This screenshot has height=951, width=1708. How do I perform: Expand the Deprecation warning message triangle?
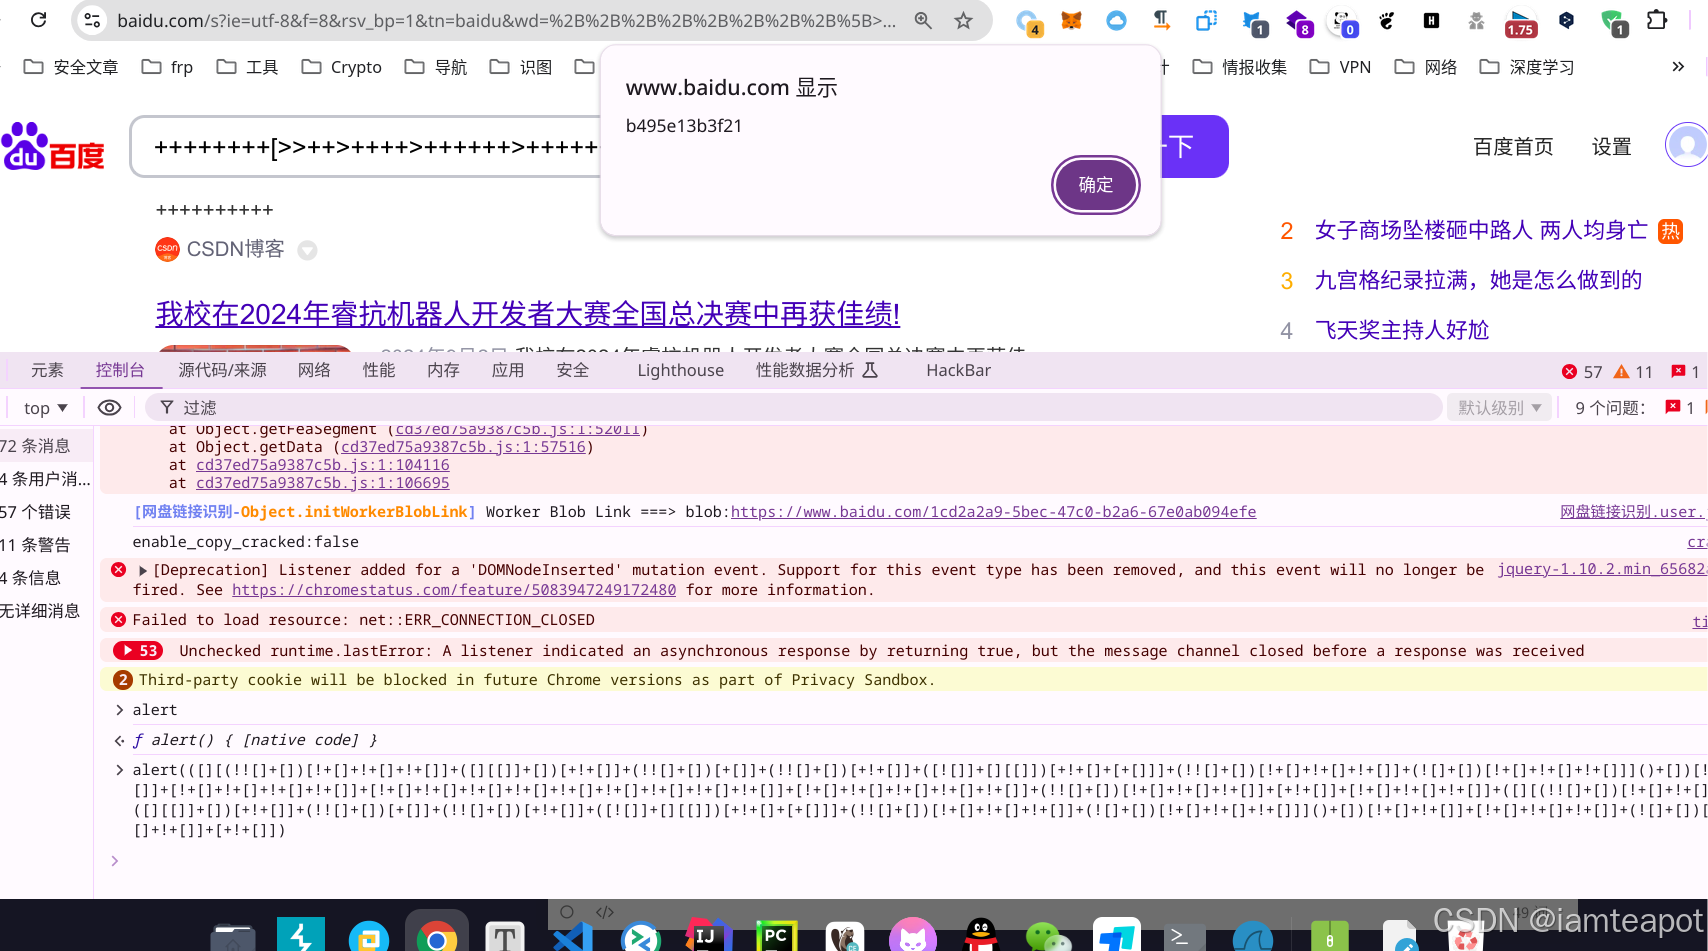(143, 570)
